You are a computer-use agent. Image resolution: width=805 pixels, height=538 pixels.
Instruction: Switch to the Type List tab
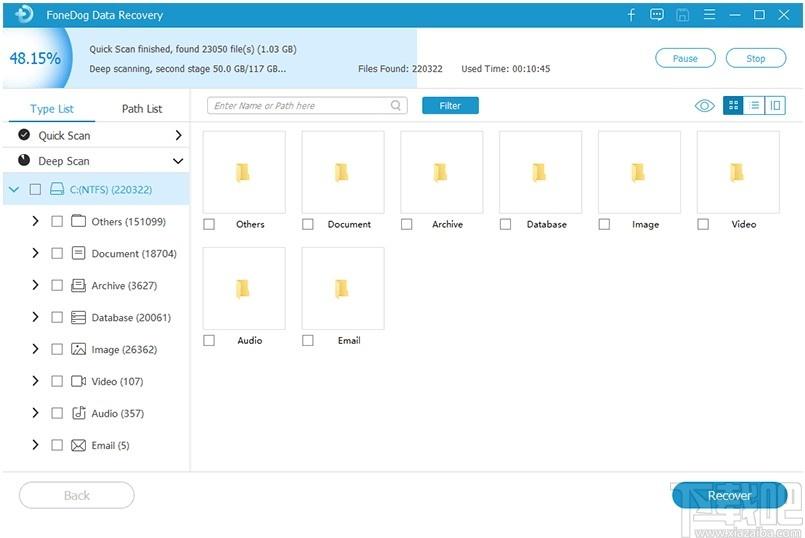[52, 109]
